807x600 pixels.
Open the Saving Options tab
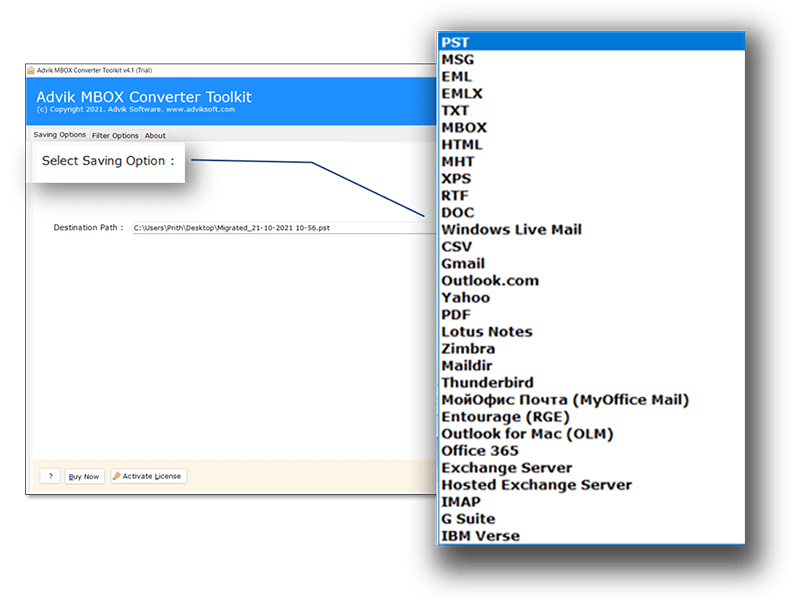[x=60, y=135]
